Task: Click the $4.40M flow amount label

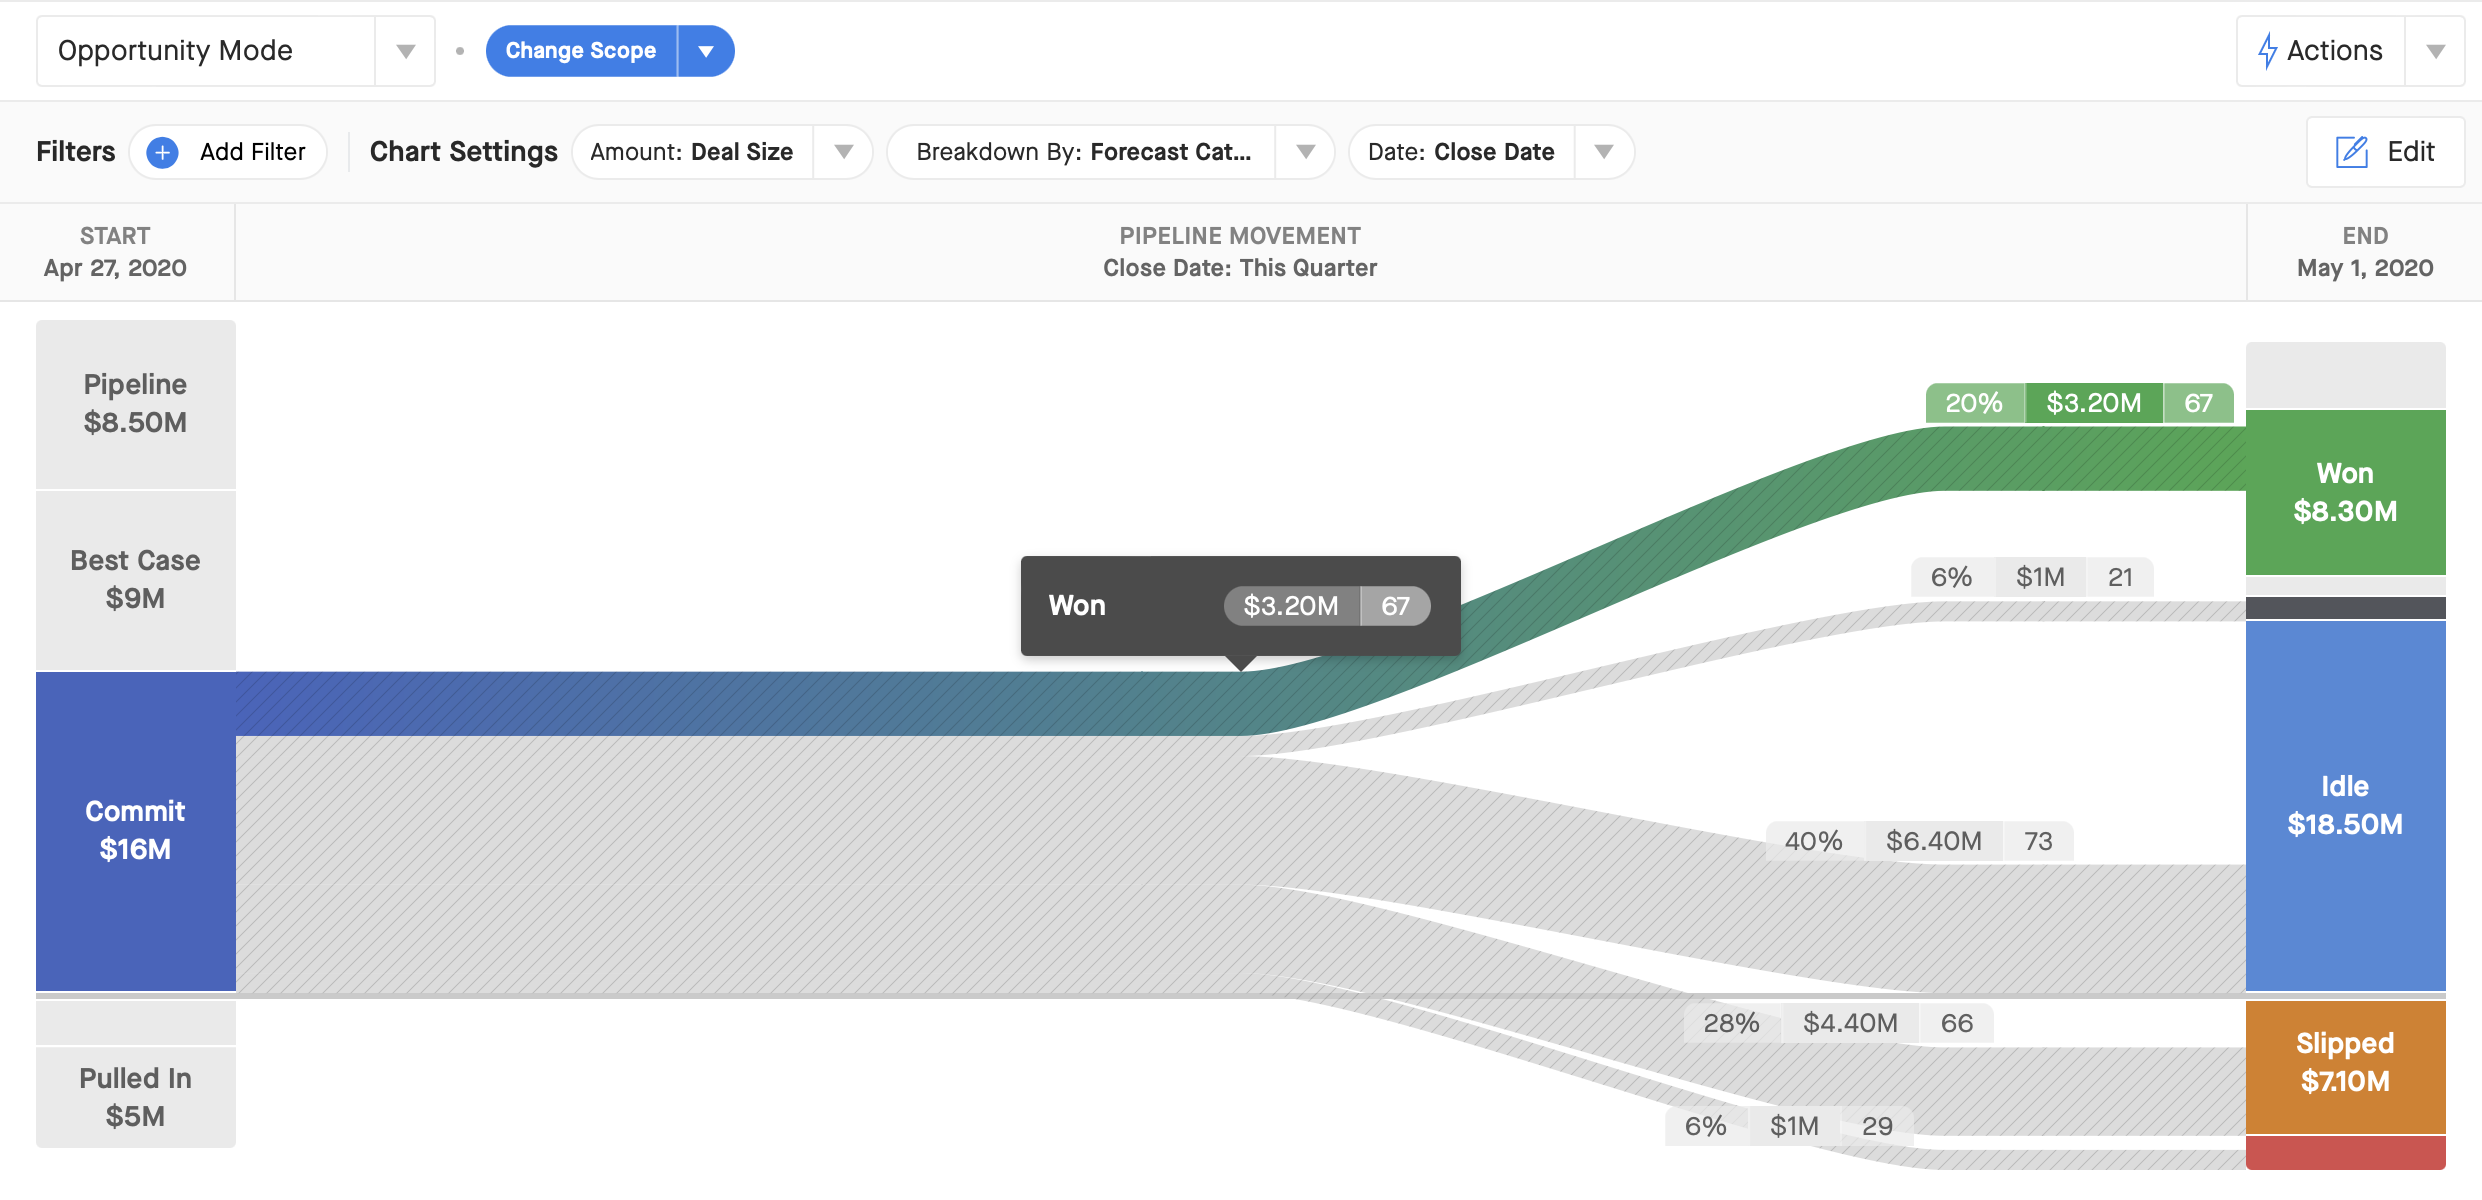Action: [1851, 1023]
